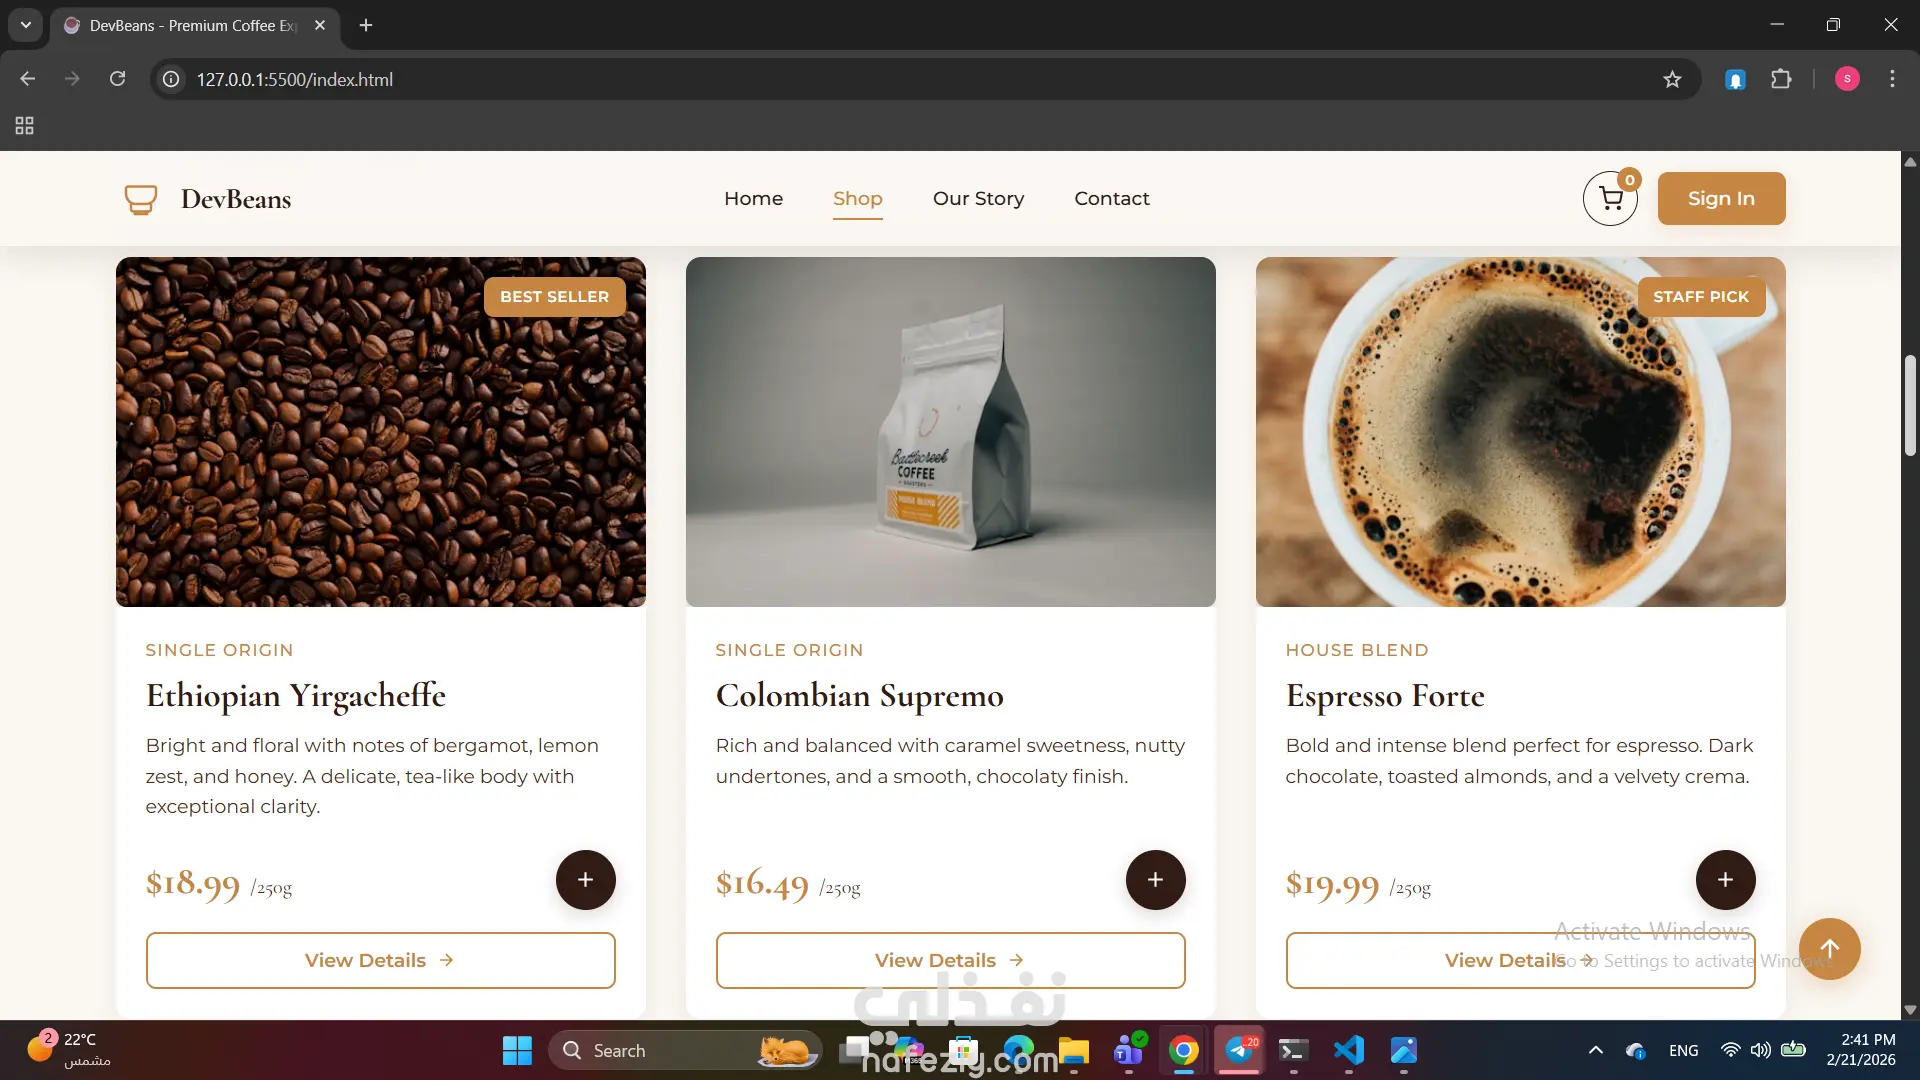
Task: View Details for Ethiopian Yirgacheffe
Action: point(380,960)
